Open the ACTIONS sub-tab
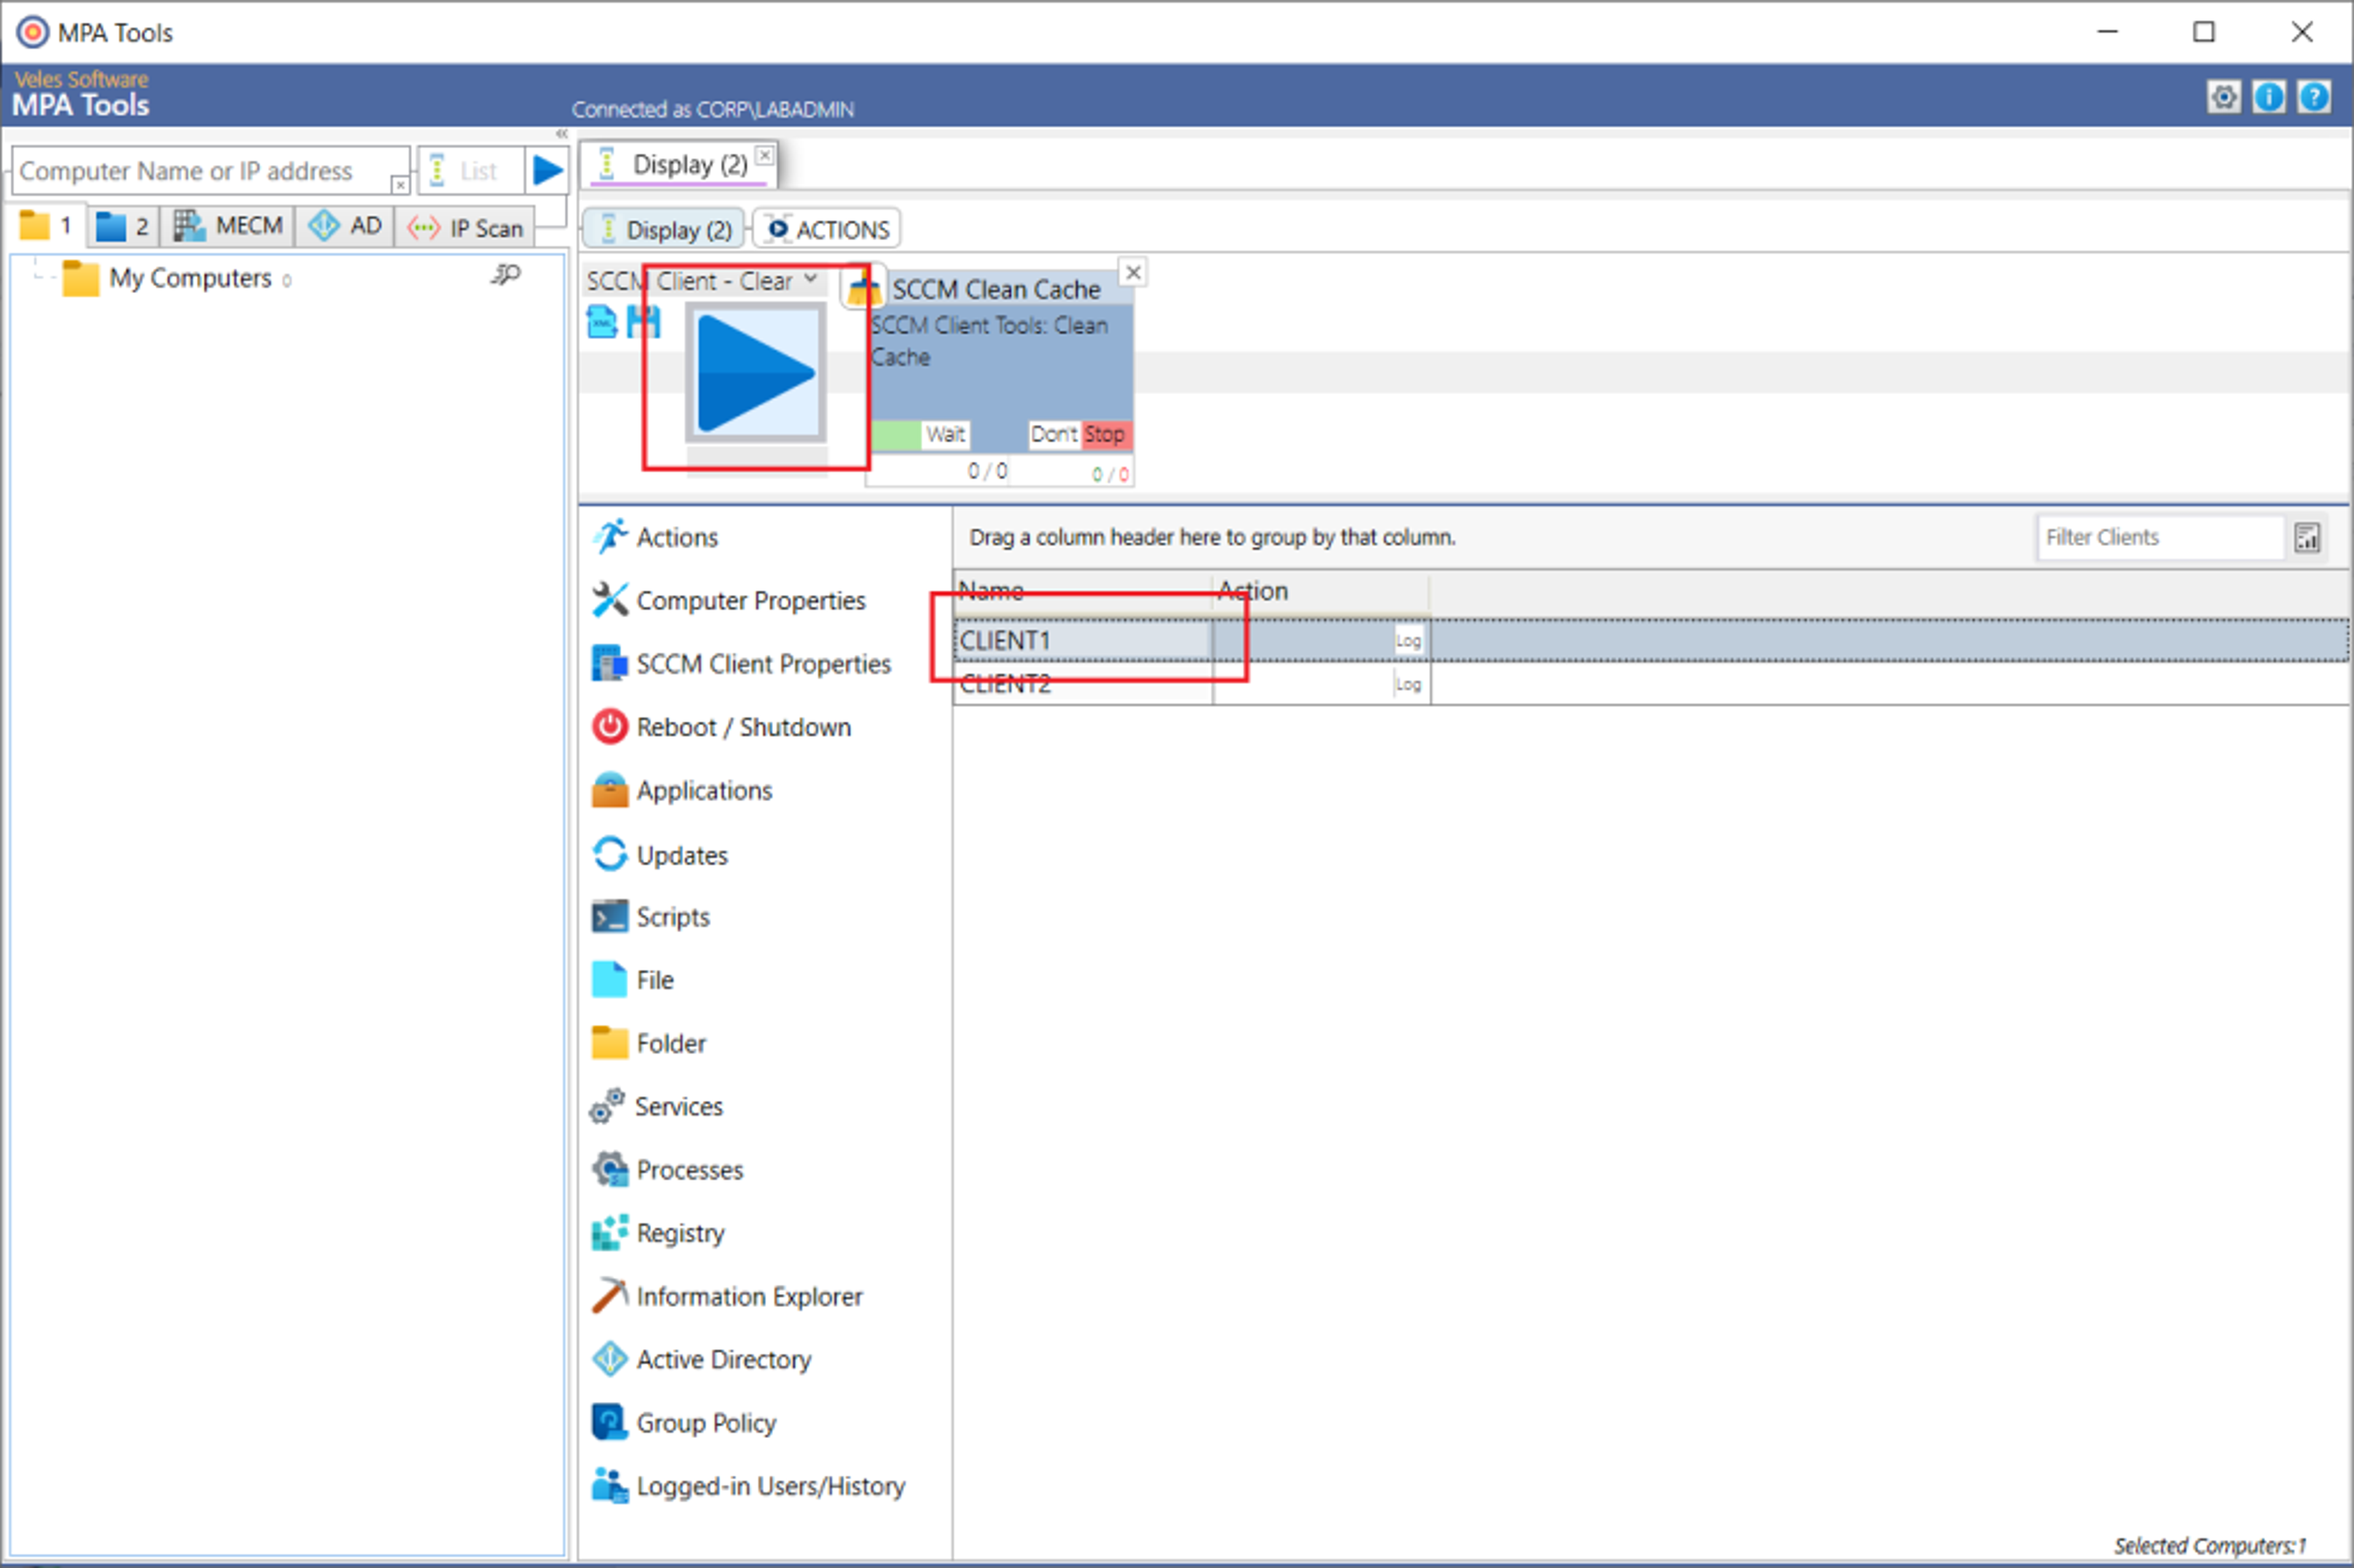This screenshot has width=2354, height=1568. 827,229
